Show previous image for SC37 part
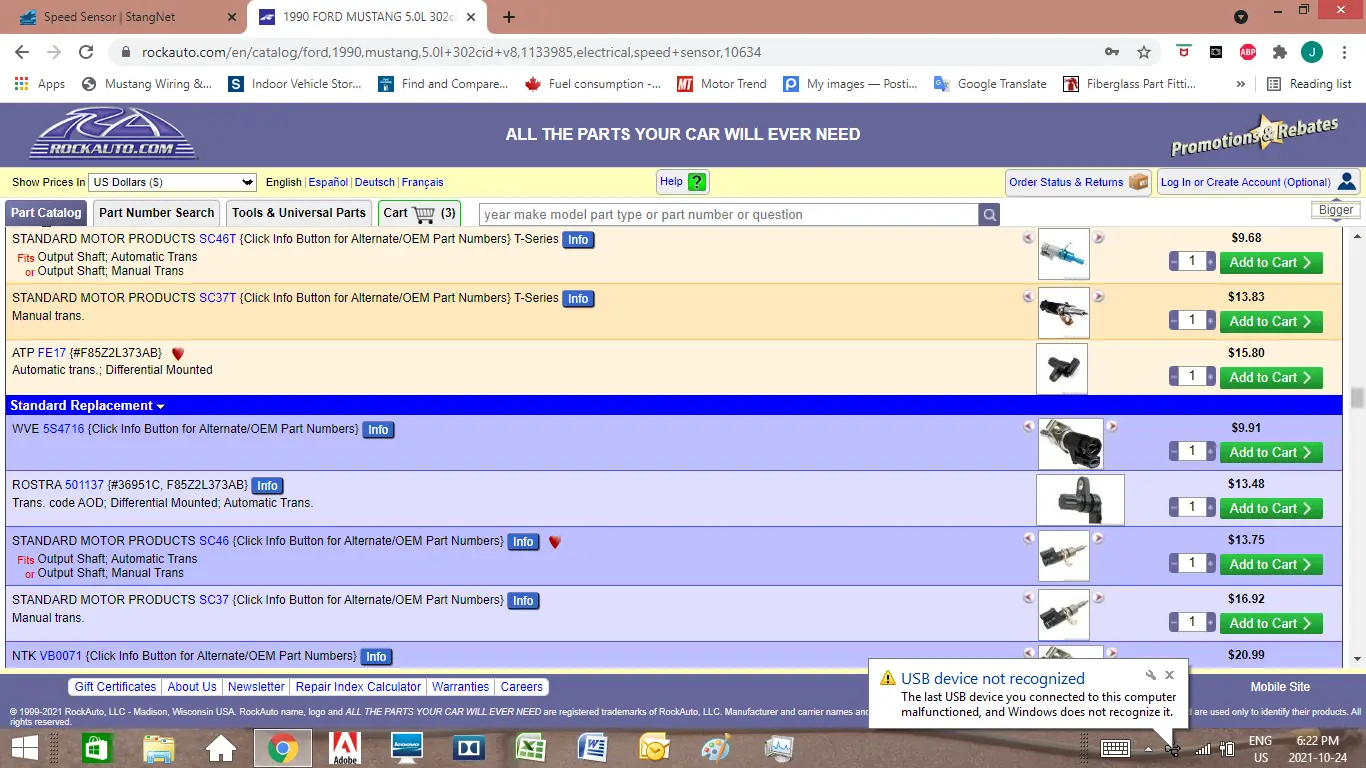 (x=1029, y=598)
